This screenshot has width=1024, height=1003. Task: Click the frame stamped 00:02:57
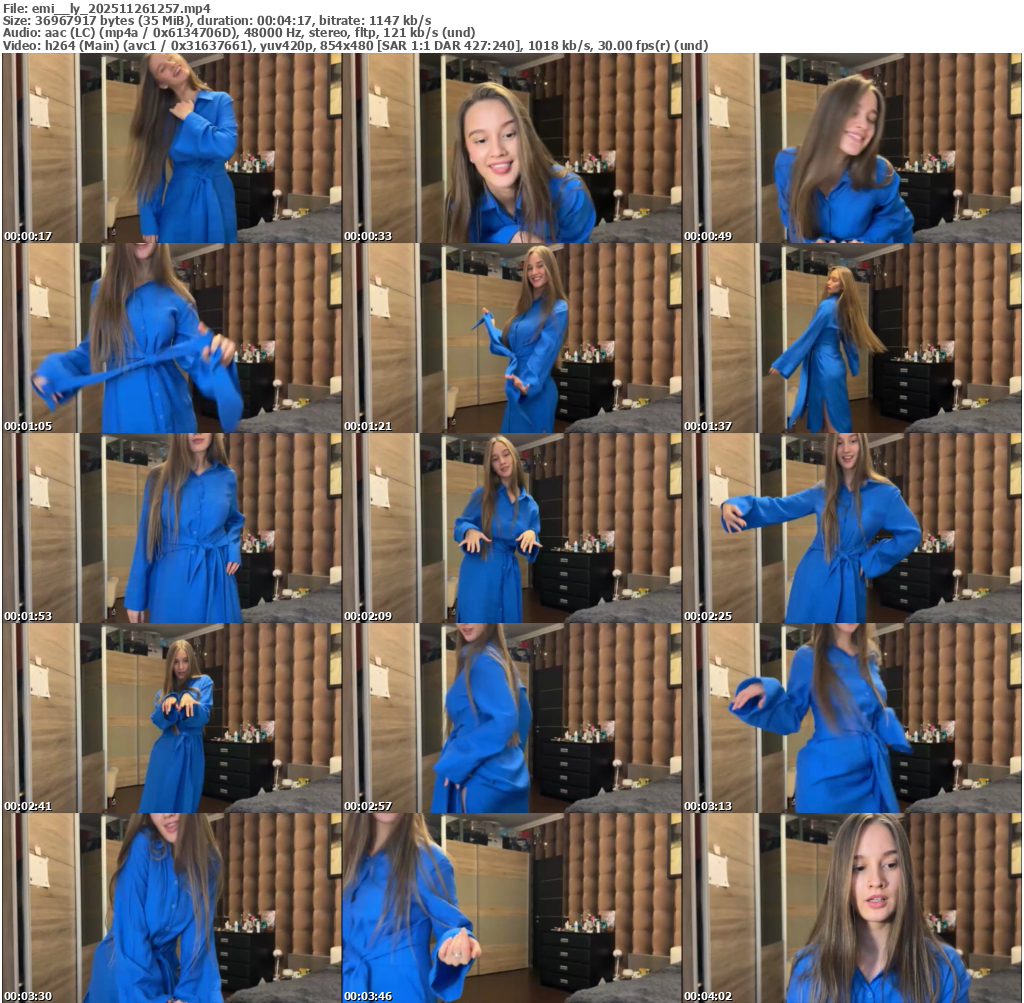(x=512, y=718)
